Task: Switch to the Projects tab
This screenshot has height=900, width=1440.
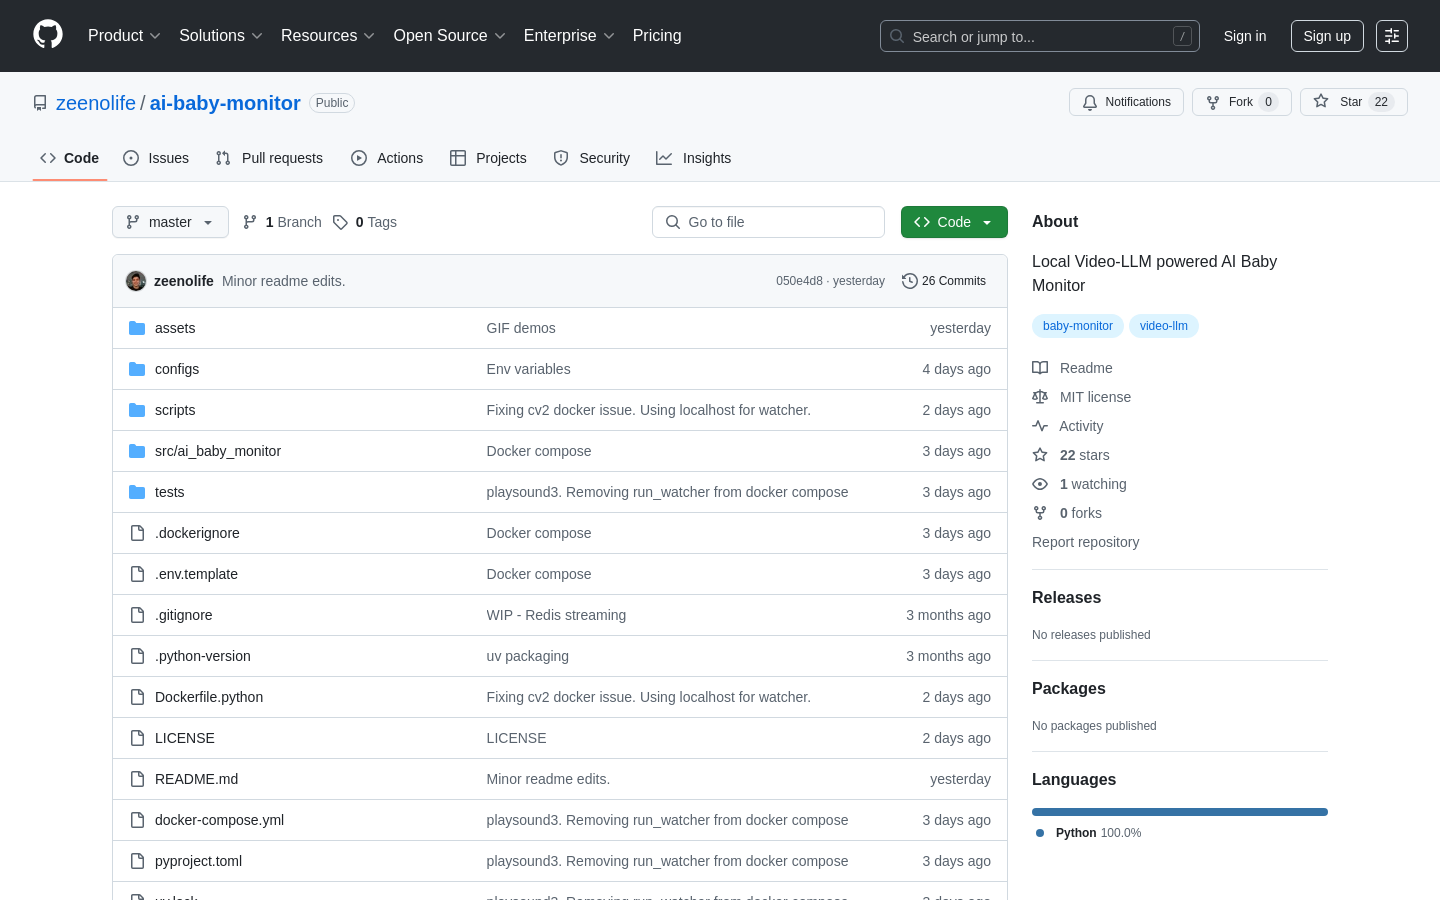Action: (x=488, y=158)
